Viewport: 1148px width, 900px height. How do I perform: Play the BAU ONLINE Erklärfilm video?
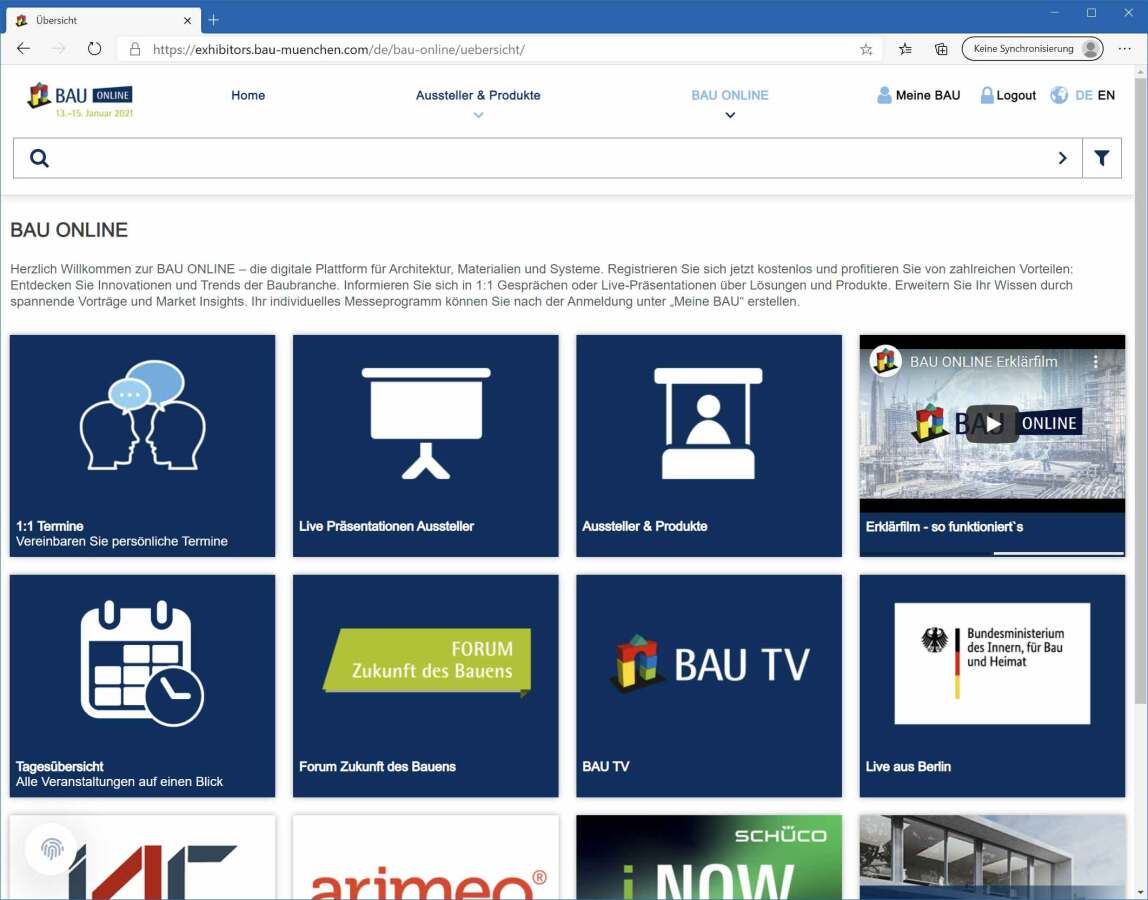pyautogui.click(x=992, y=423)
